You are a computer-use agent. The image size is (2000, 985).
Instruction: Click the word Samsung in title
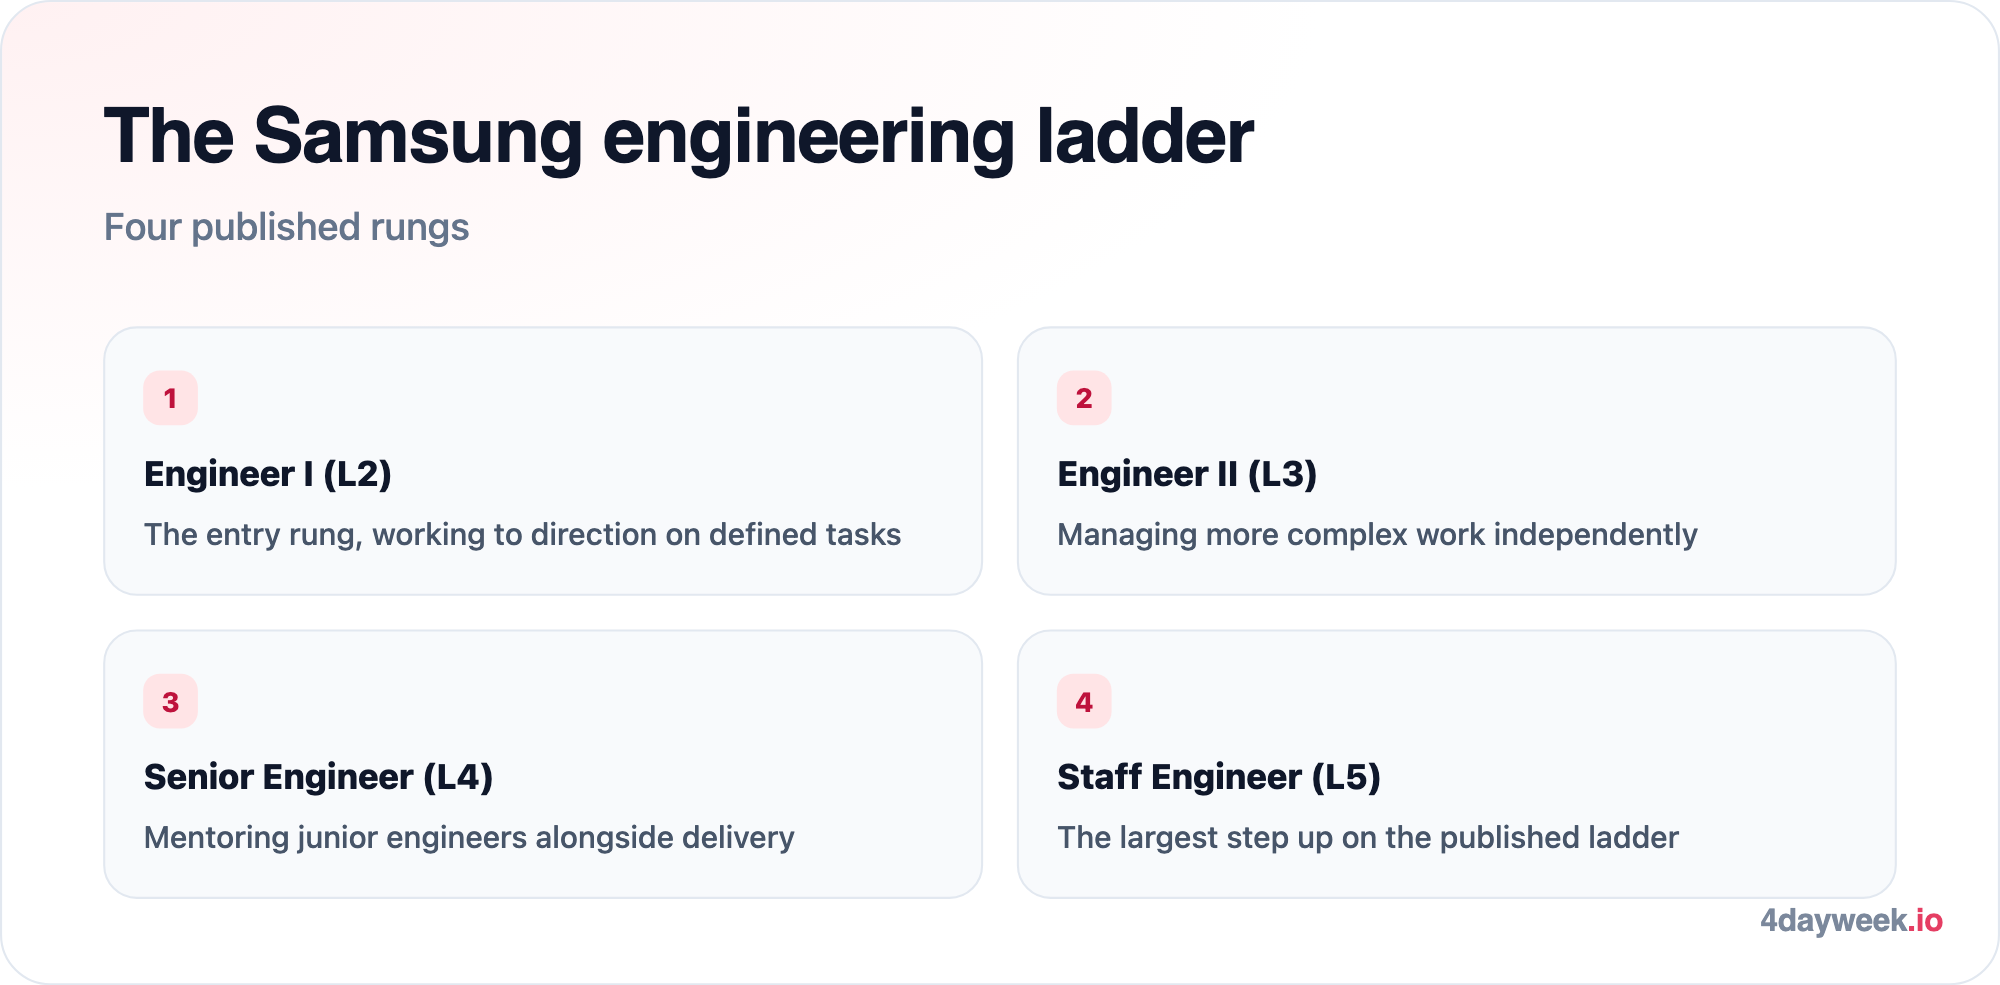(x=418, y=136)
